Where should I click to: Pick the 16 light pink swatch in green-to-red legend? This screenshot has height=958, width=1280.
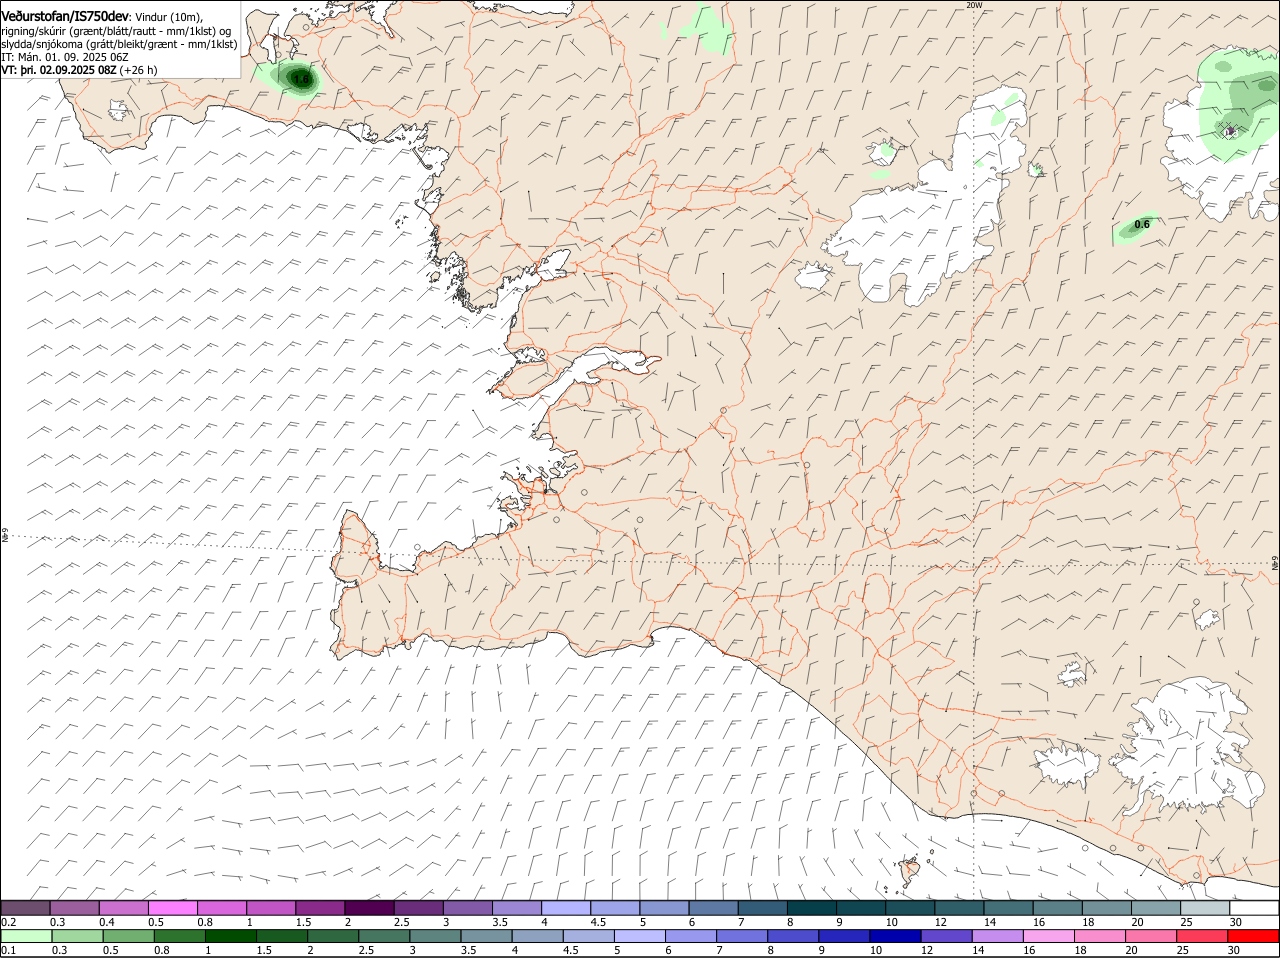1047,936
